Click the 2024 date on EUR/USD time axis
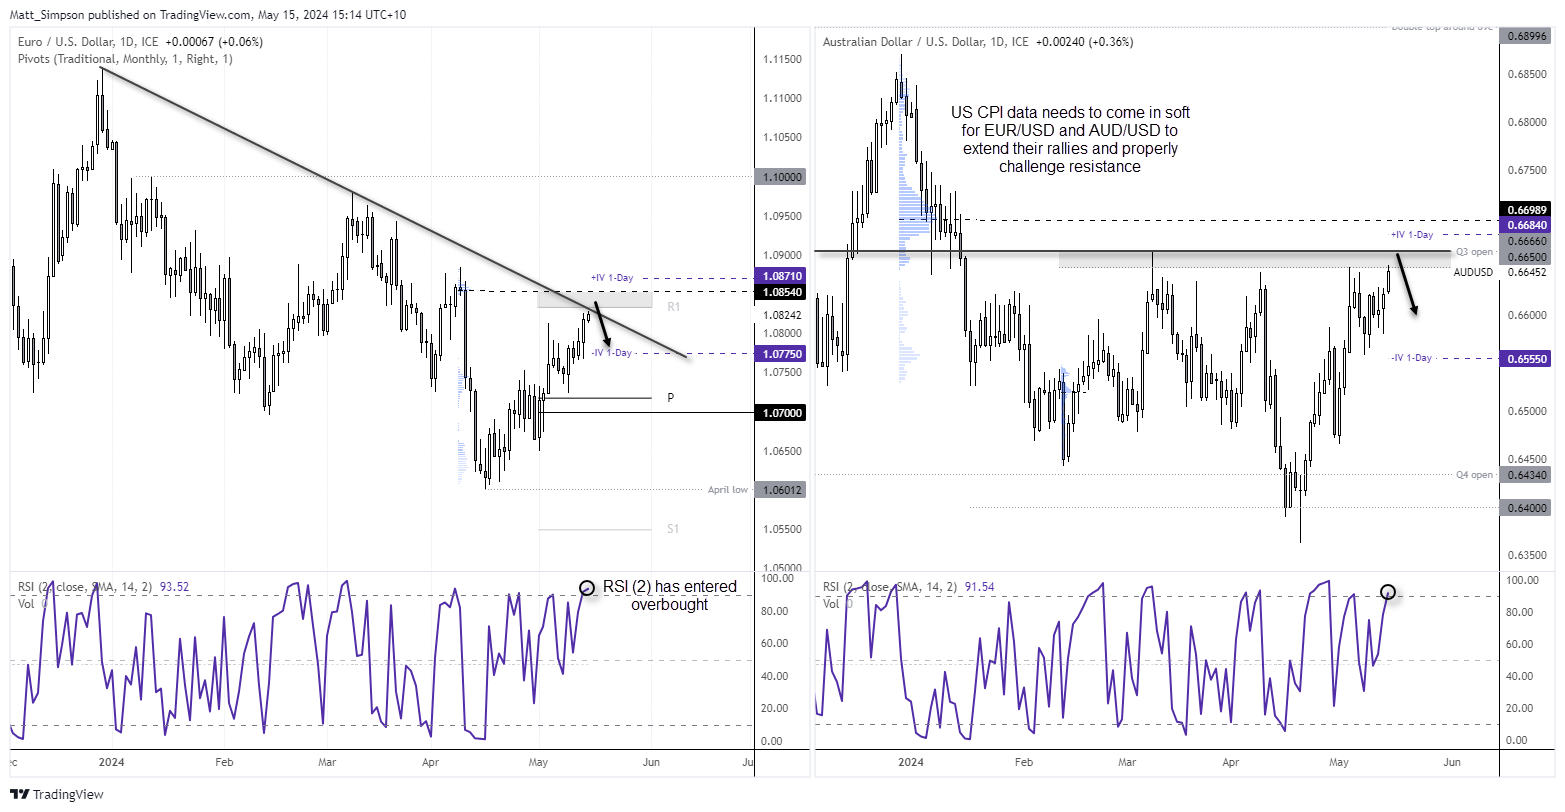Image resolution: width=1565 pixels, height=812 pixels. pyautogui.click(x=112, y=762)
